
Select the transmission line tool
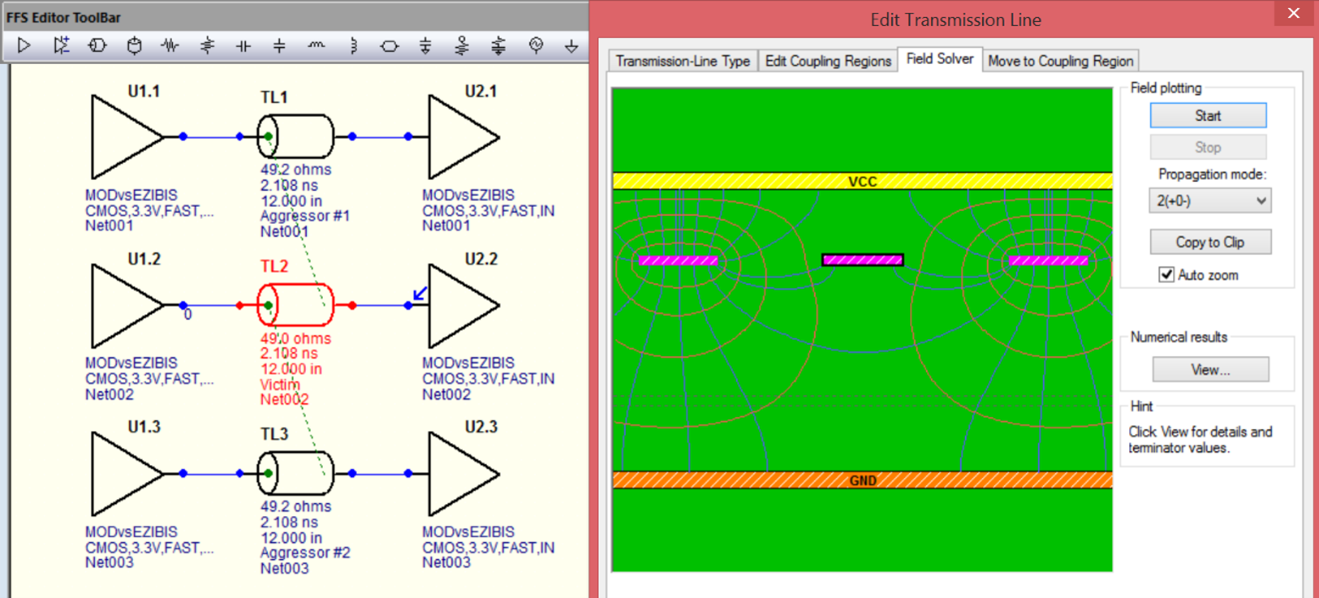click(96, 45)
